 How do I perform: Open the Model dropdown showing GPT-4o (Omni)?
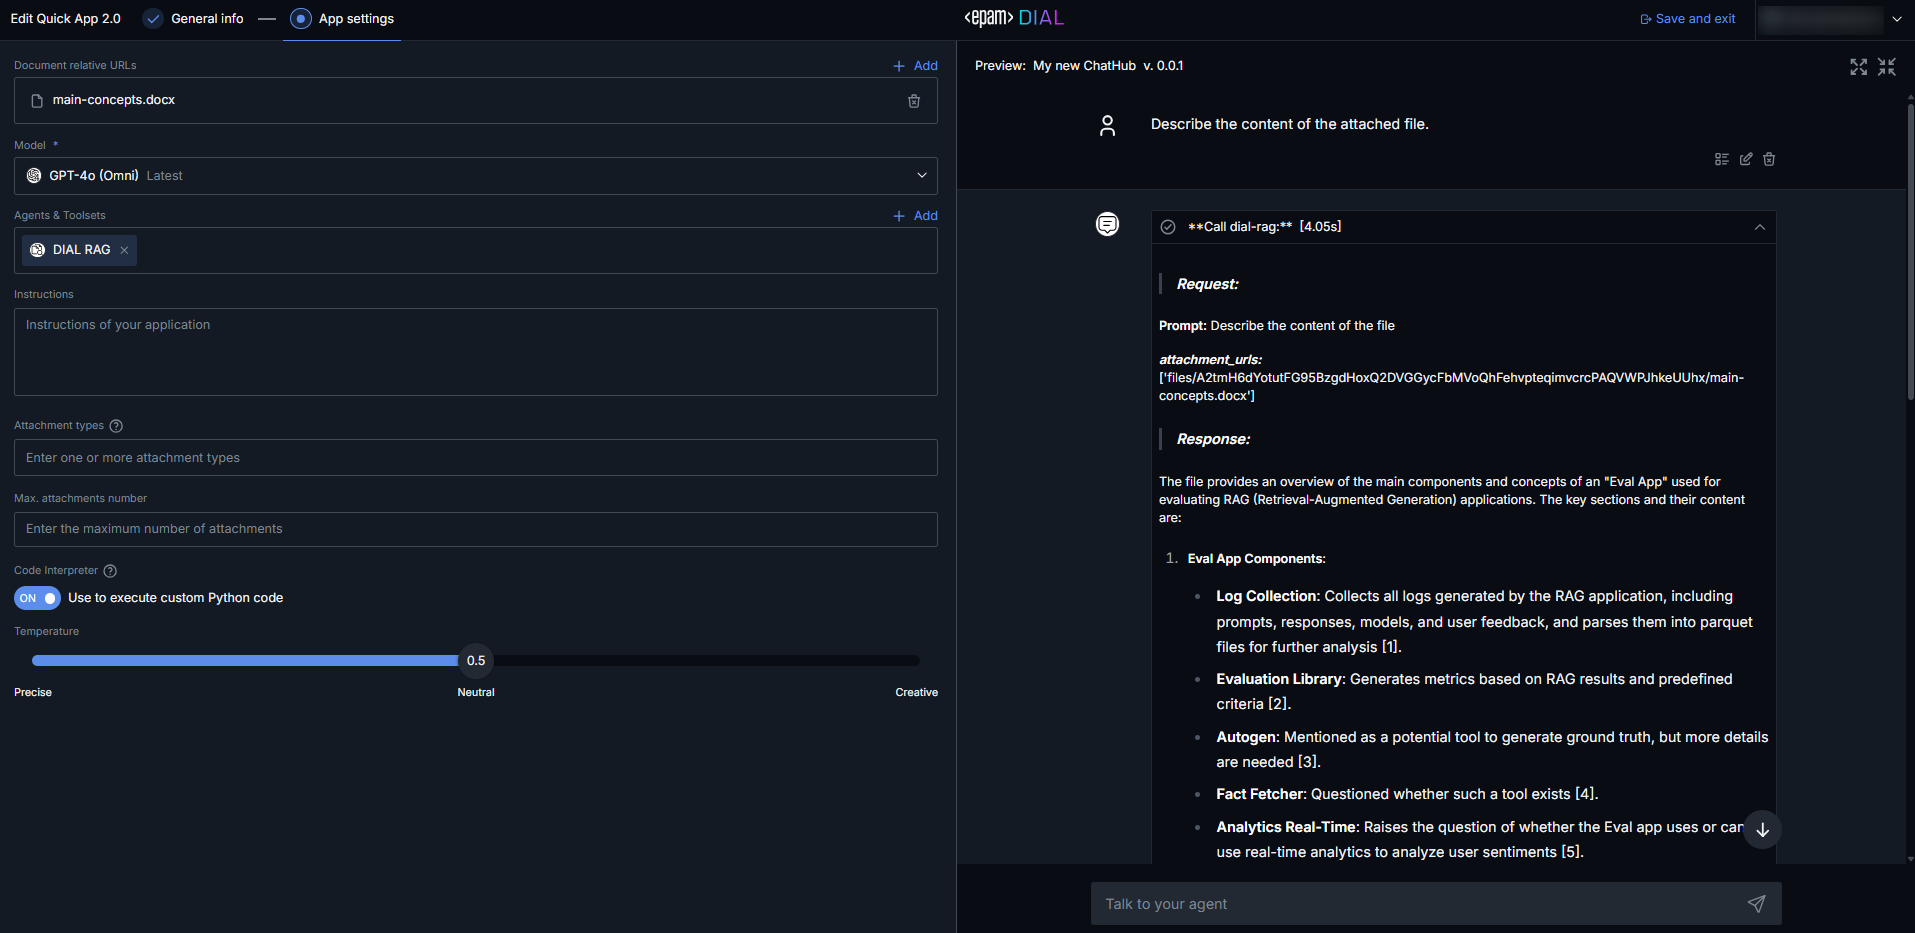click(x=476, y=176)
